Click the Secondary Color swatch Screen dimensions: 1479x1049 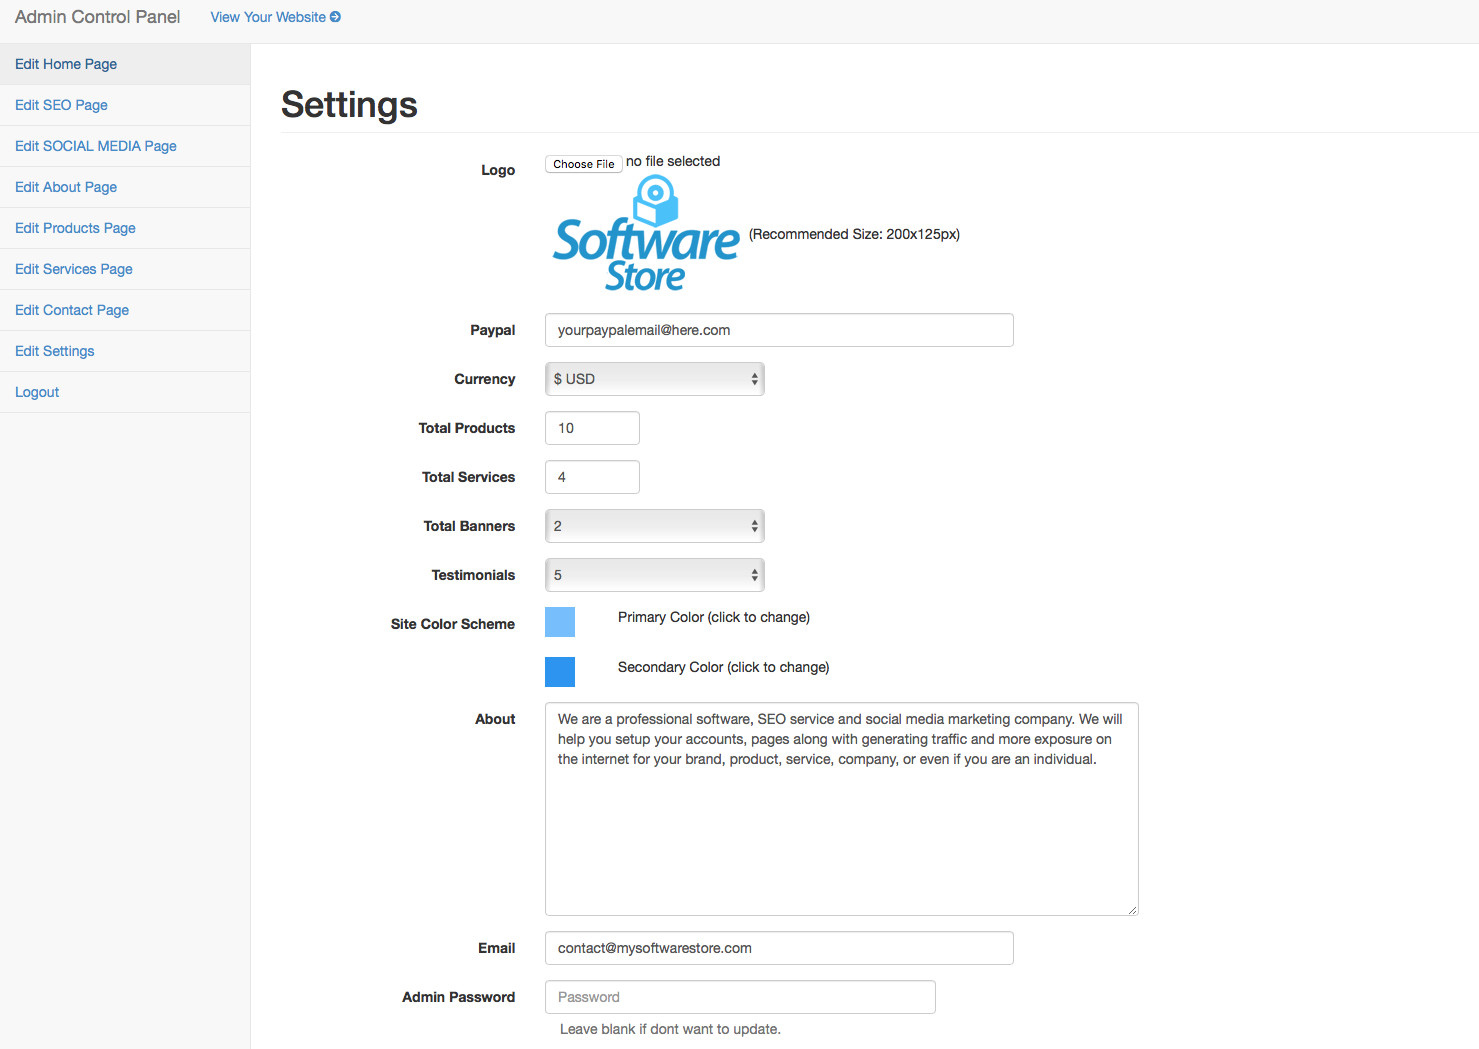pyautogui.click(x=560, y=672)
